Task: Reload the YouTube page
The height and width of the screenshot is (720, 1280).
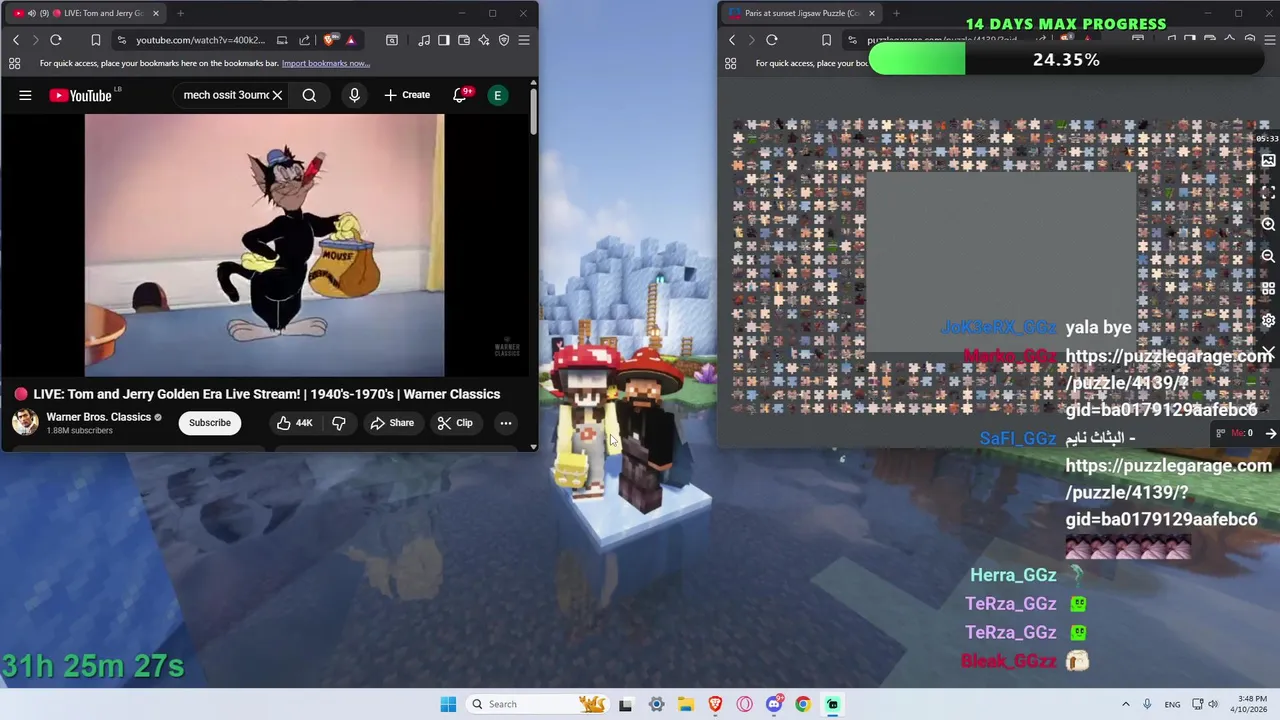Action: click(x=56, y=40)
